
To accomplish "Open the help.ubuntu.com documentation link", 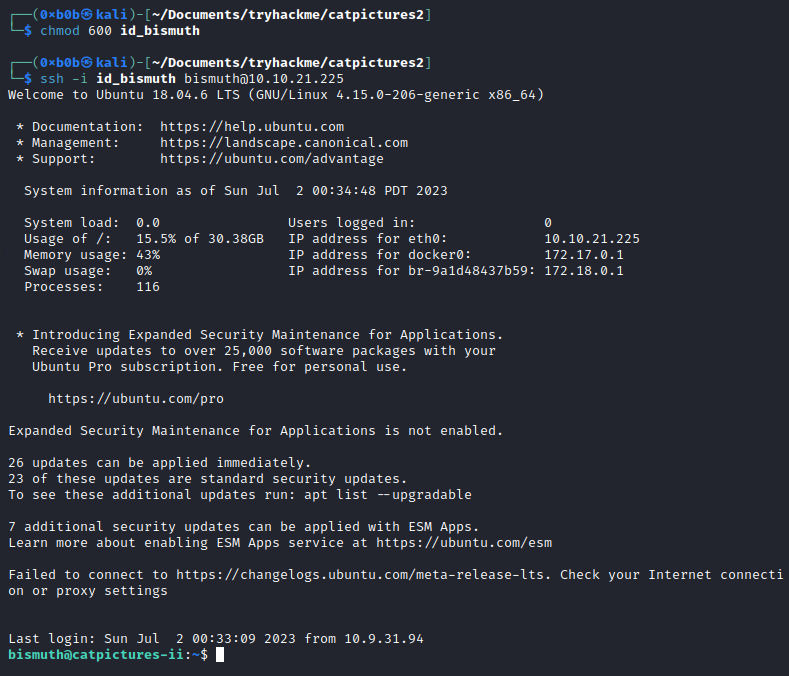I will [252, 127].
